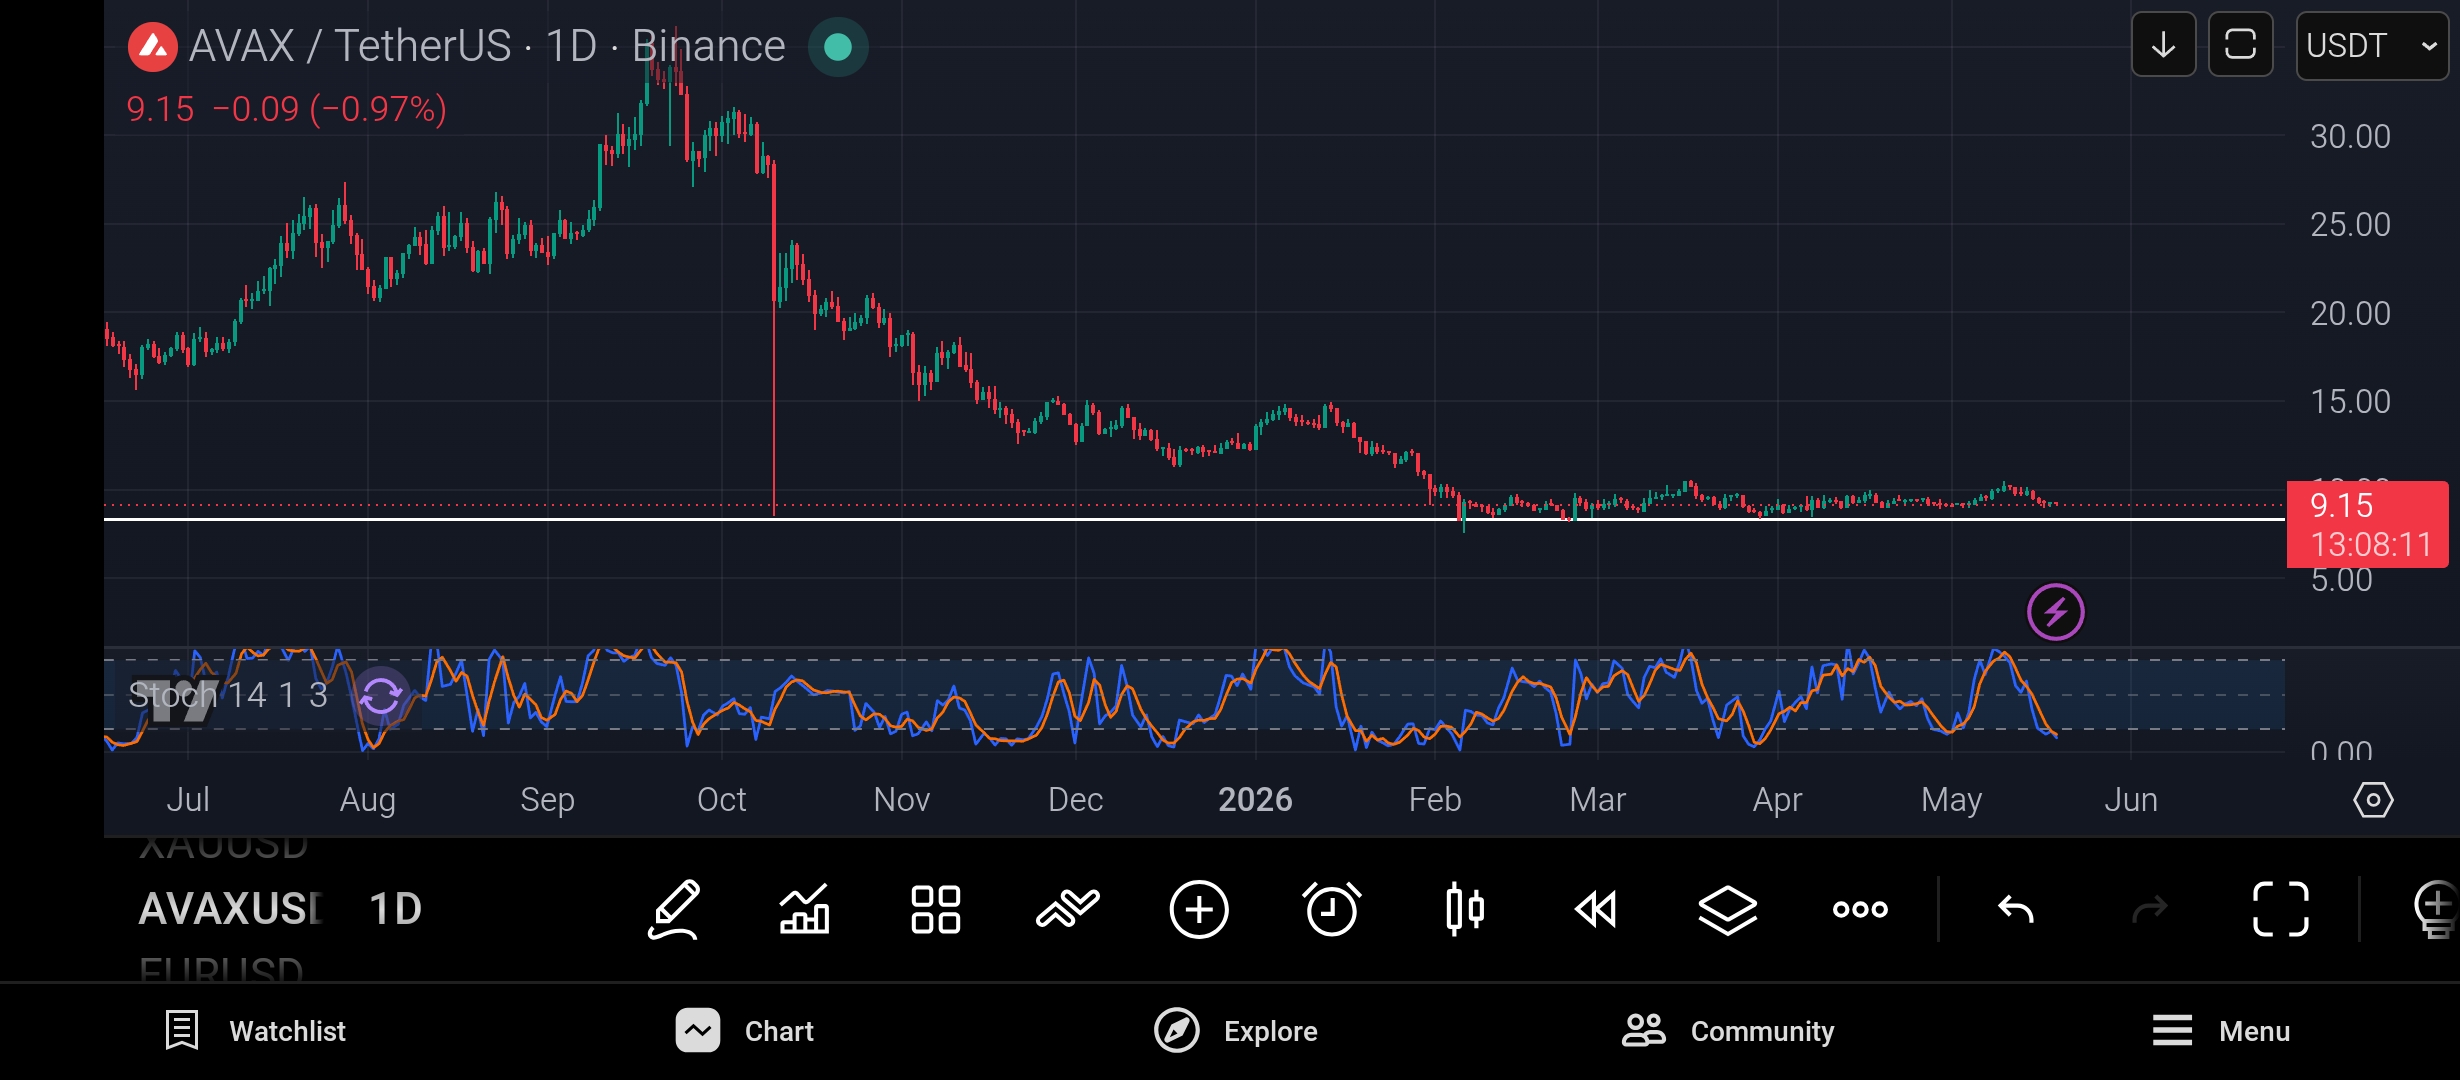This screenshot has width=2460, height=1080.
Task: Tap the red AVAX logo
Action: click(152, 47)
